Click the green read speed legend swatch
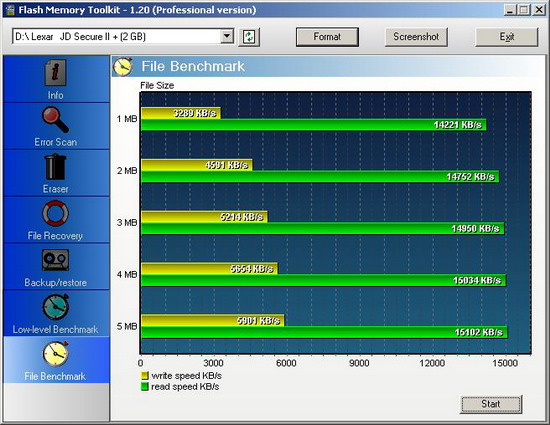Image resolution: width=550 pixels, height=425 pixels. 145,386
